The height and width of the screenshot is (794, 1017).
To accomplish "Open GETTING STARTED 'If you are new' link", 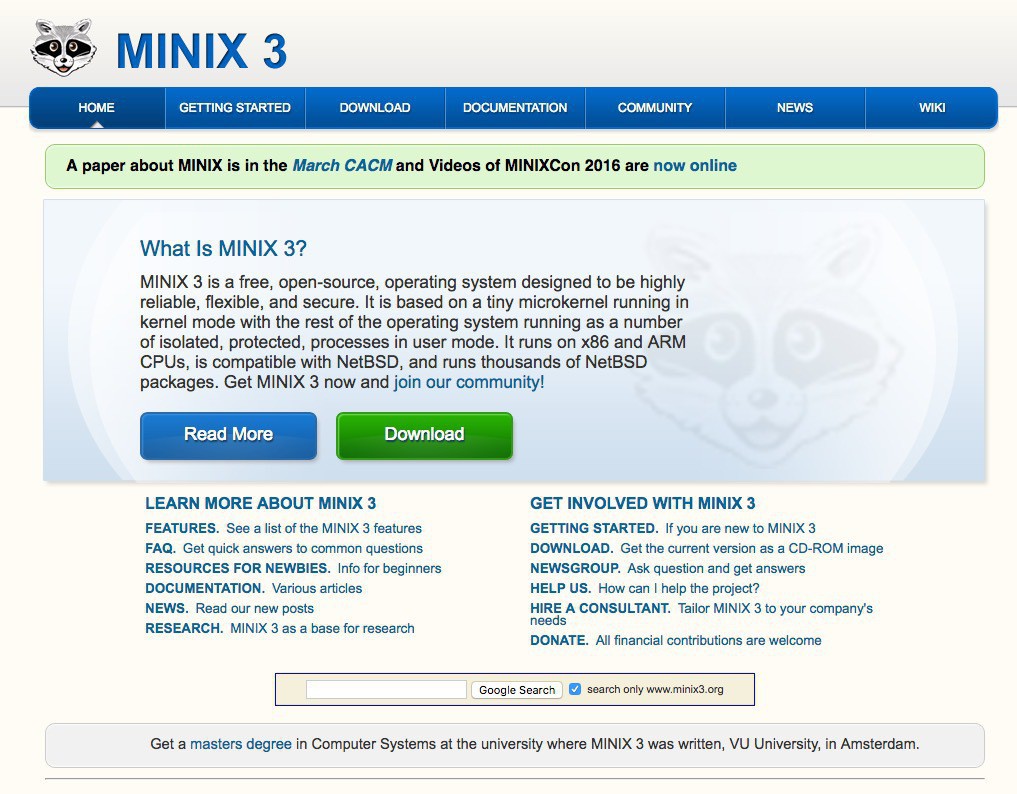I will 673,528.
